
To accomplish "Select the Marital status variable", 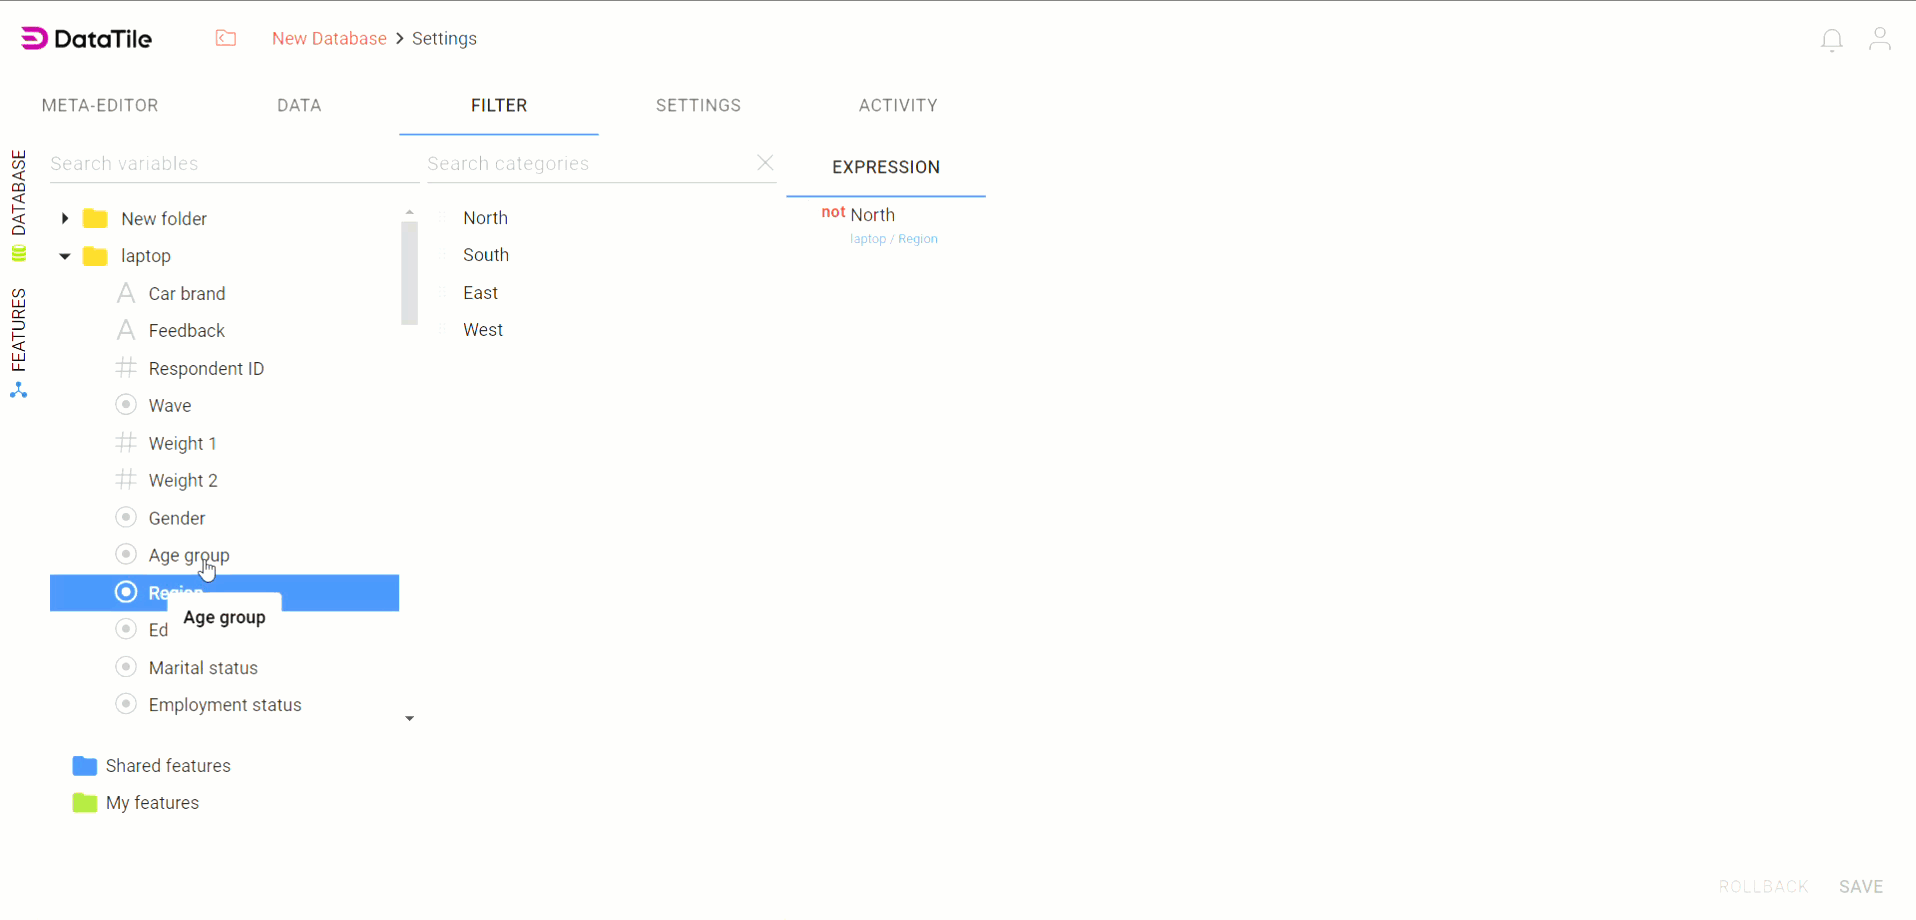I will 203,668.
